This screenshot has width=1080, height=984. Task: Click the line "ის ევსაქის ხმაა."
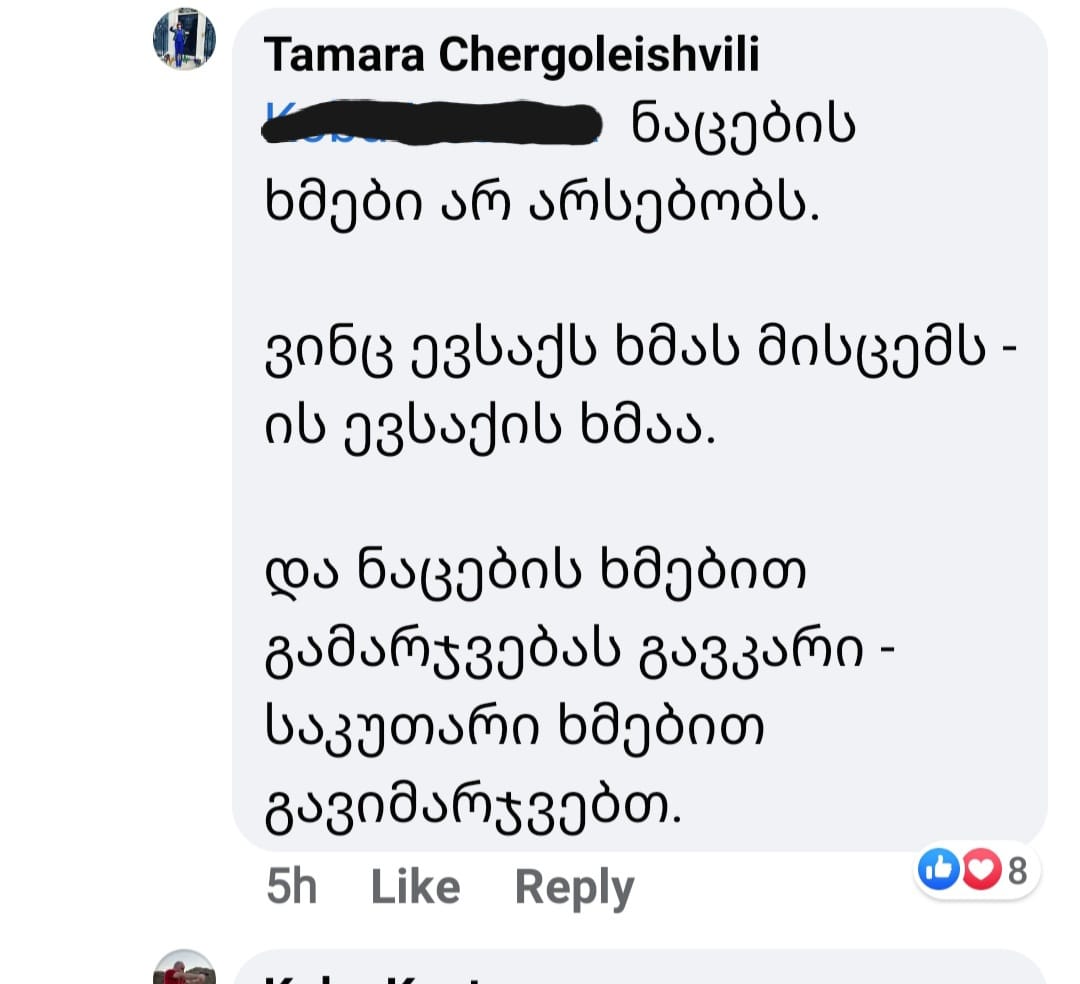click(x=491, y=429)
